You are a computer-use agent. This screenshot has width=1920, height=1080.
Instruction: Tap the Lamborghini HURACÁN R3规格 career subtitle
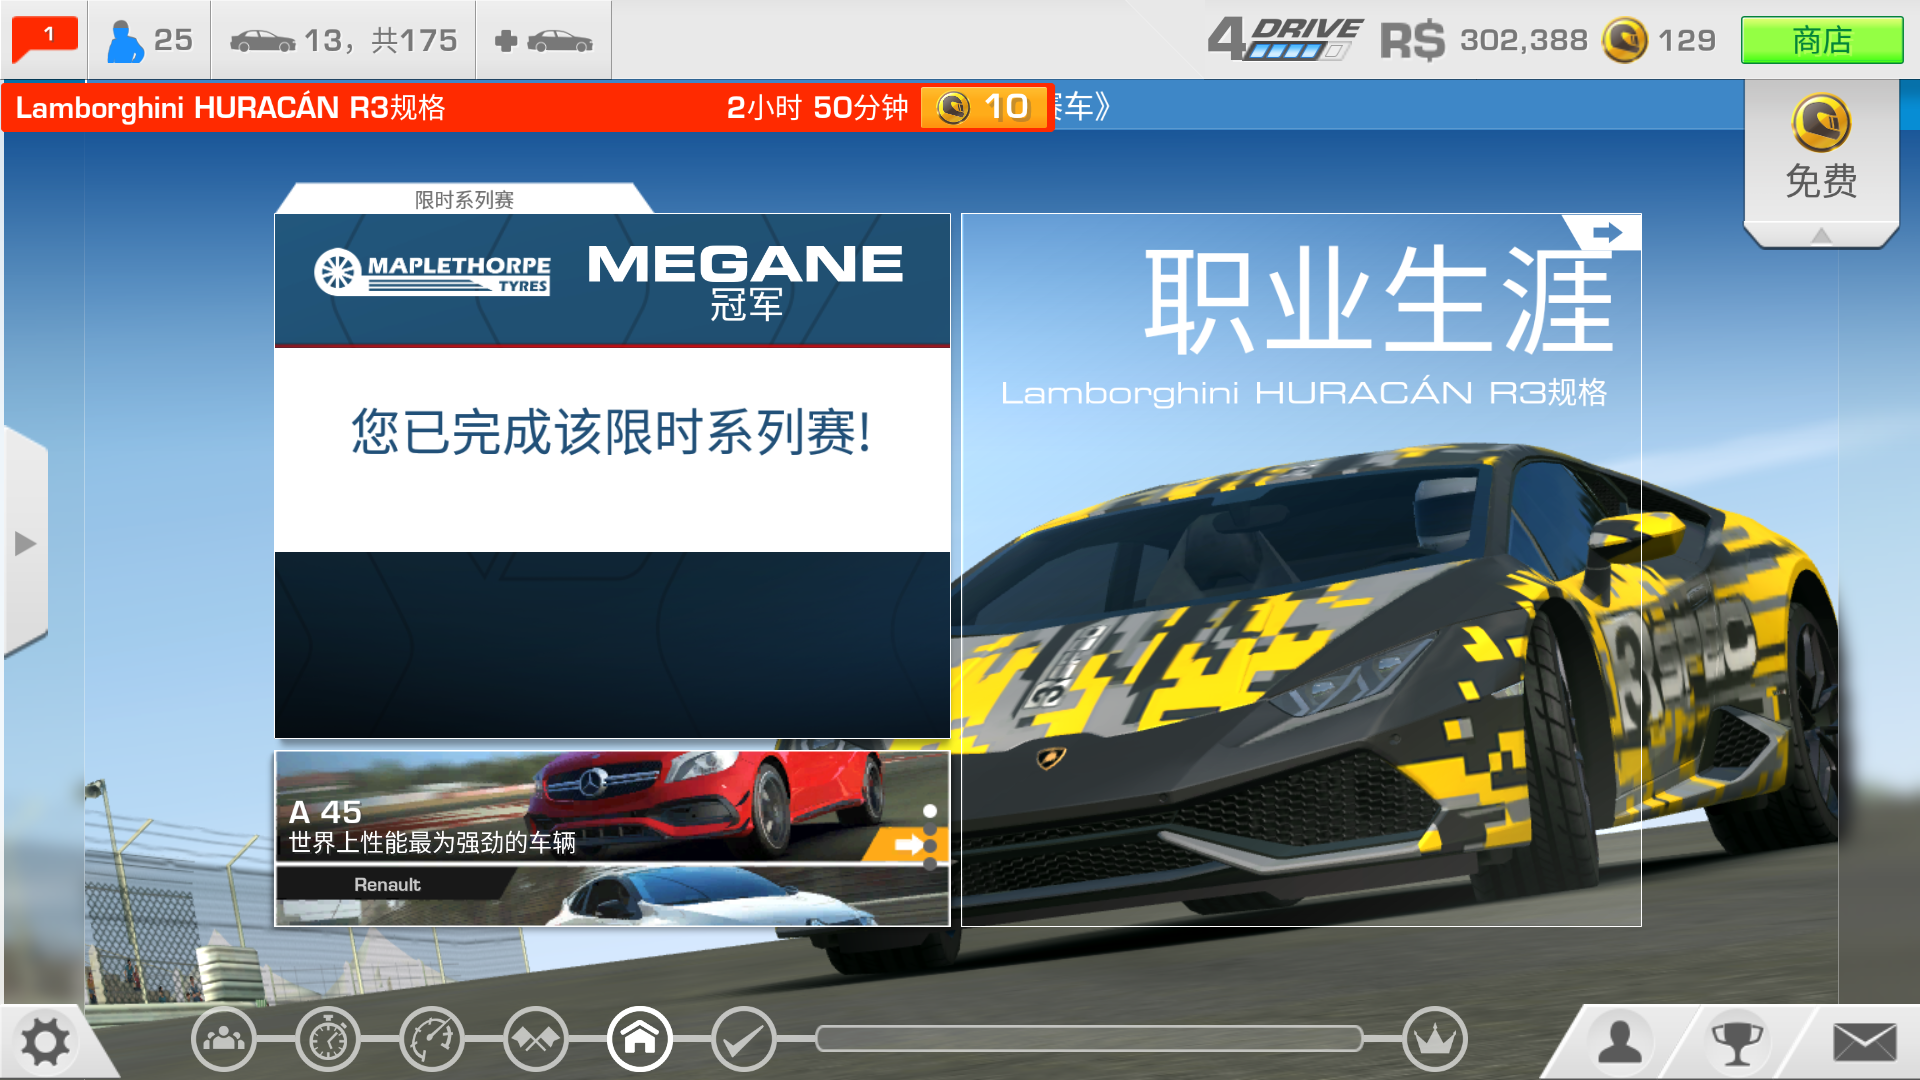pos(1304,392)
